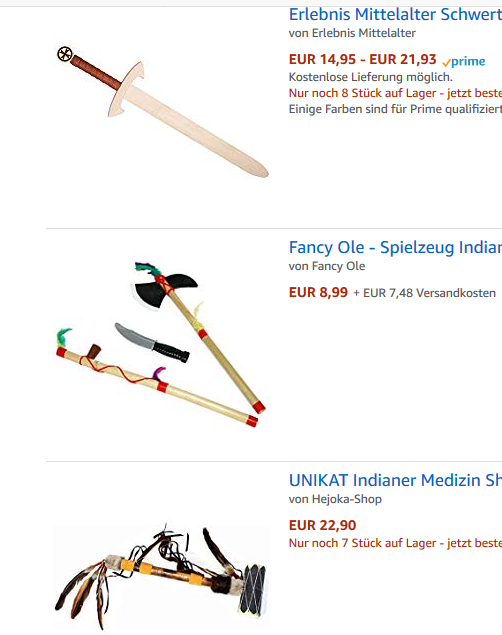Click the Erlebnis Mittelalter Schwert title
The height and width of the screenshot is (635, 502).
coord(395,15)
